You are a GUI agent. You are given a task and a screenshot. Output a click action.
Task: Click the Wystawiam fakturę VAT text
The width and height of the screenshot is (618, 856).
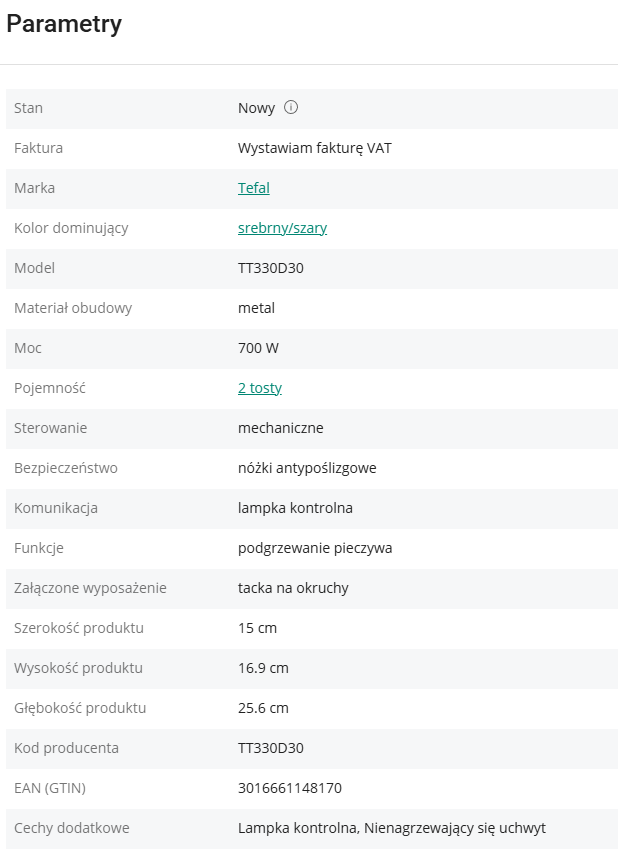pyautogui.click(x=315, y=148)
